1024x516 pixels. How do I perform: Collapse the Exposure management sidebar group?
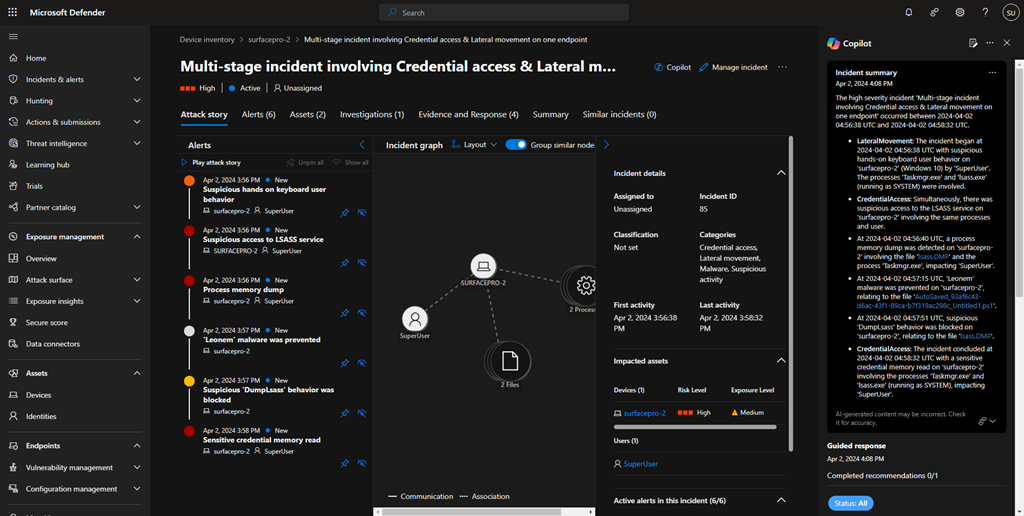[137, 237]
